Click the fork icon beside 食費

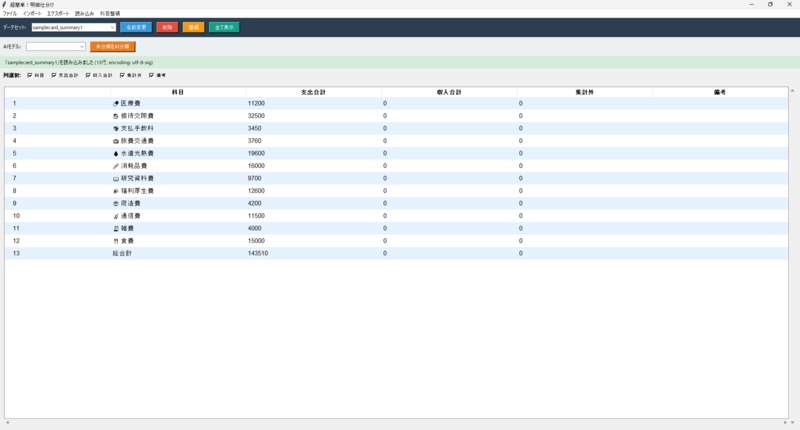116,241
